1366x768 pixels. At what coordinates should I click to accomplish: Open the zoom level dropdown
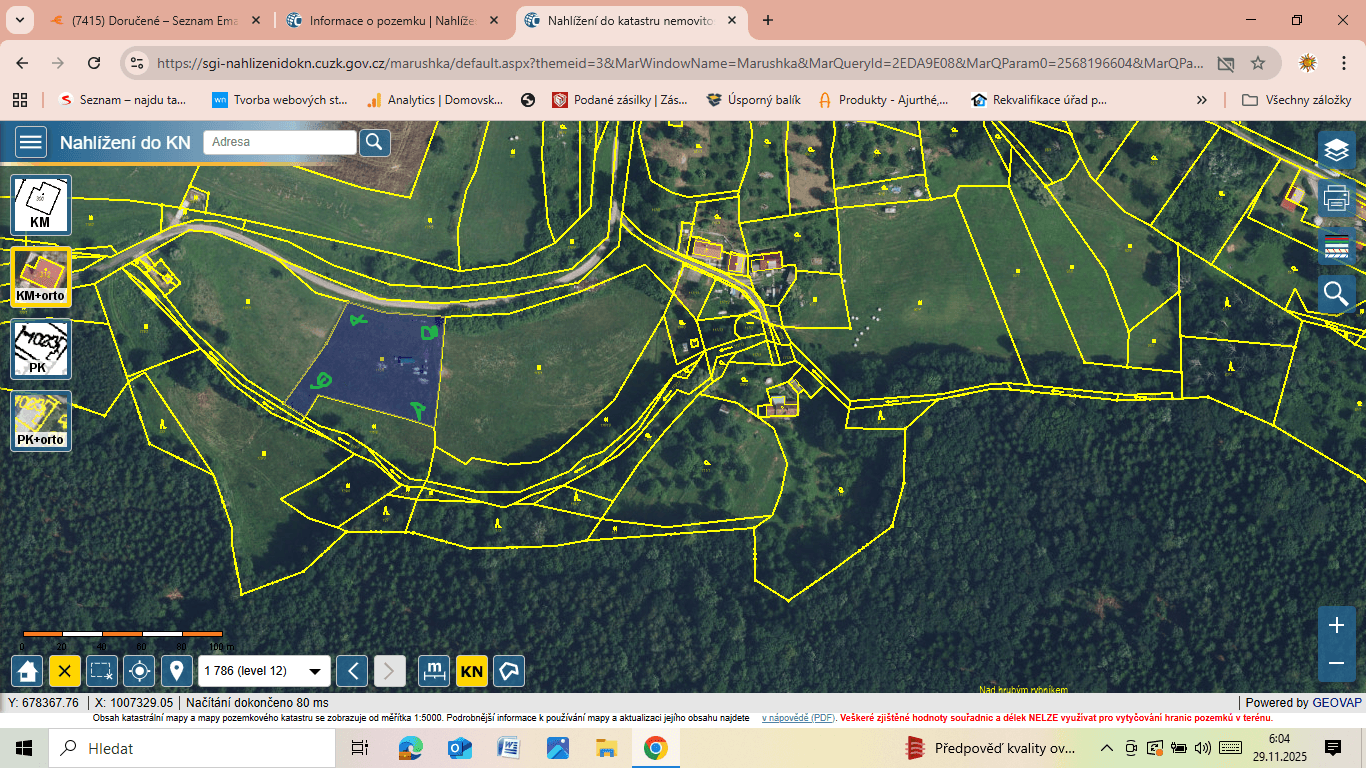313,670
